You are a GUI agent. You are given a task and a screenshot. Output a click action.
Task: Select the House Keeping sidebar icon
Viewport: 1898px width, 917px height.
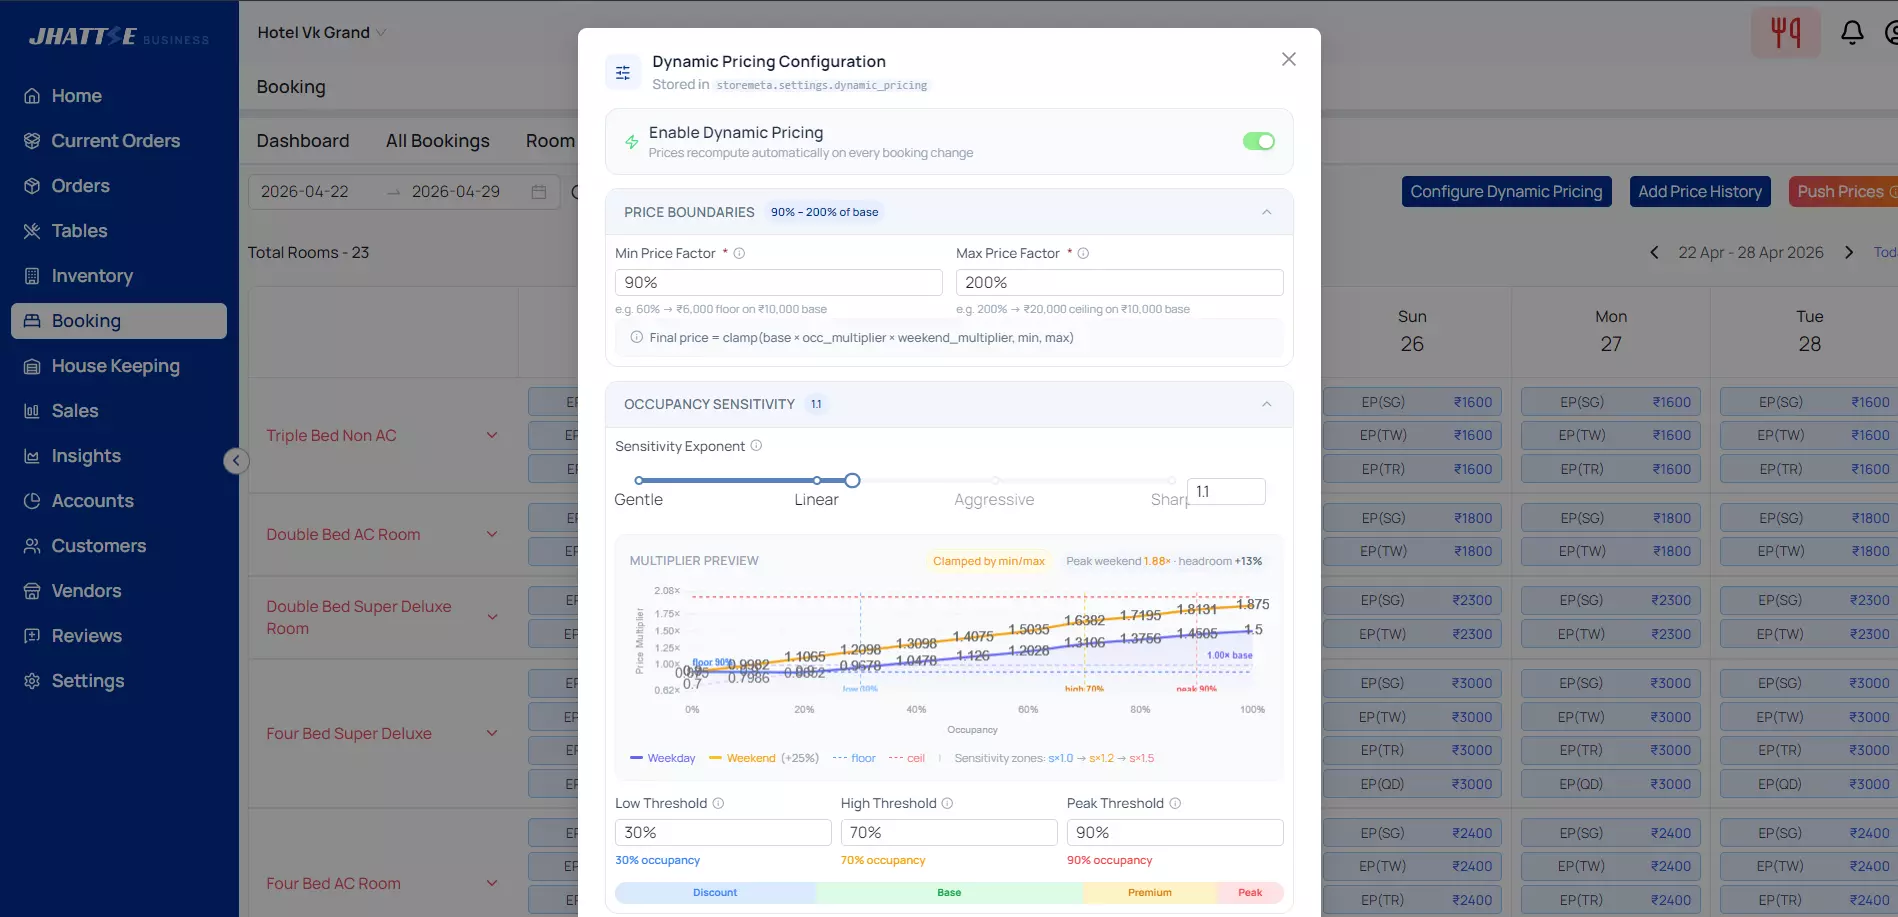31,366
